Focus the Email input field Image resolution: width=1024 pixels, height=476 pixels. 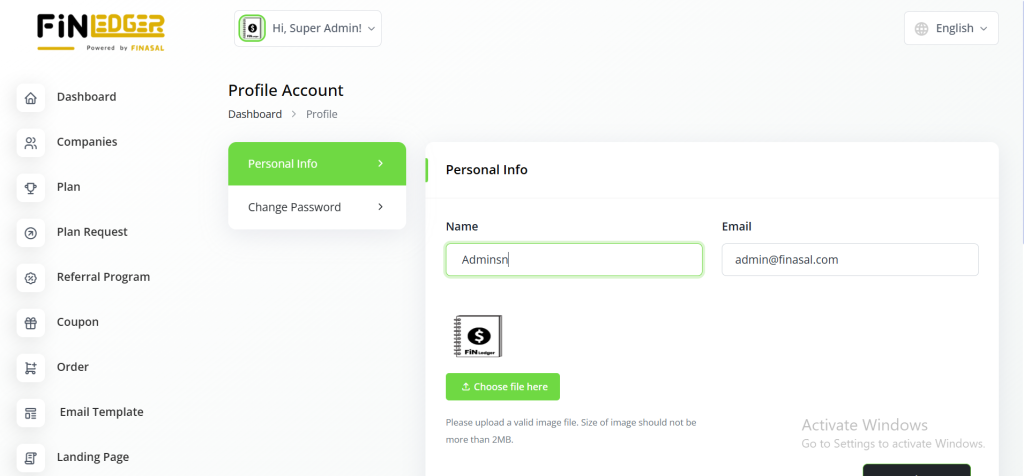(x=849, y=260)
